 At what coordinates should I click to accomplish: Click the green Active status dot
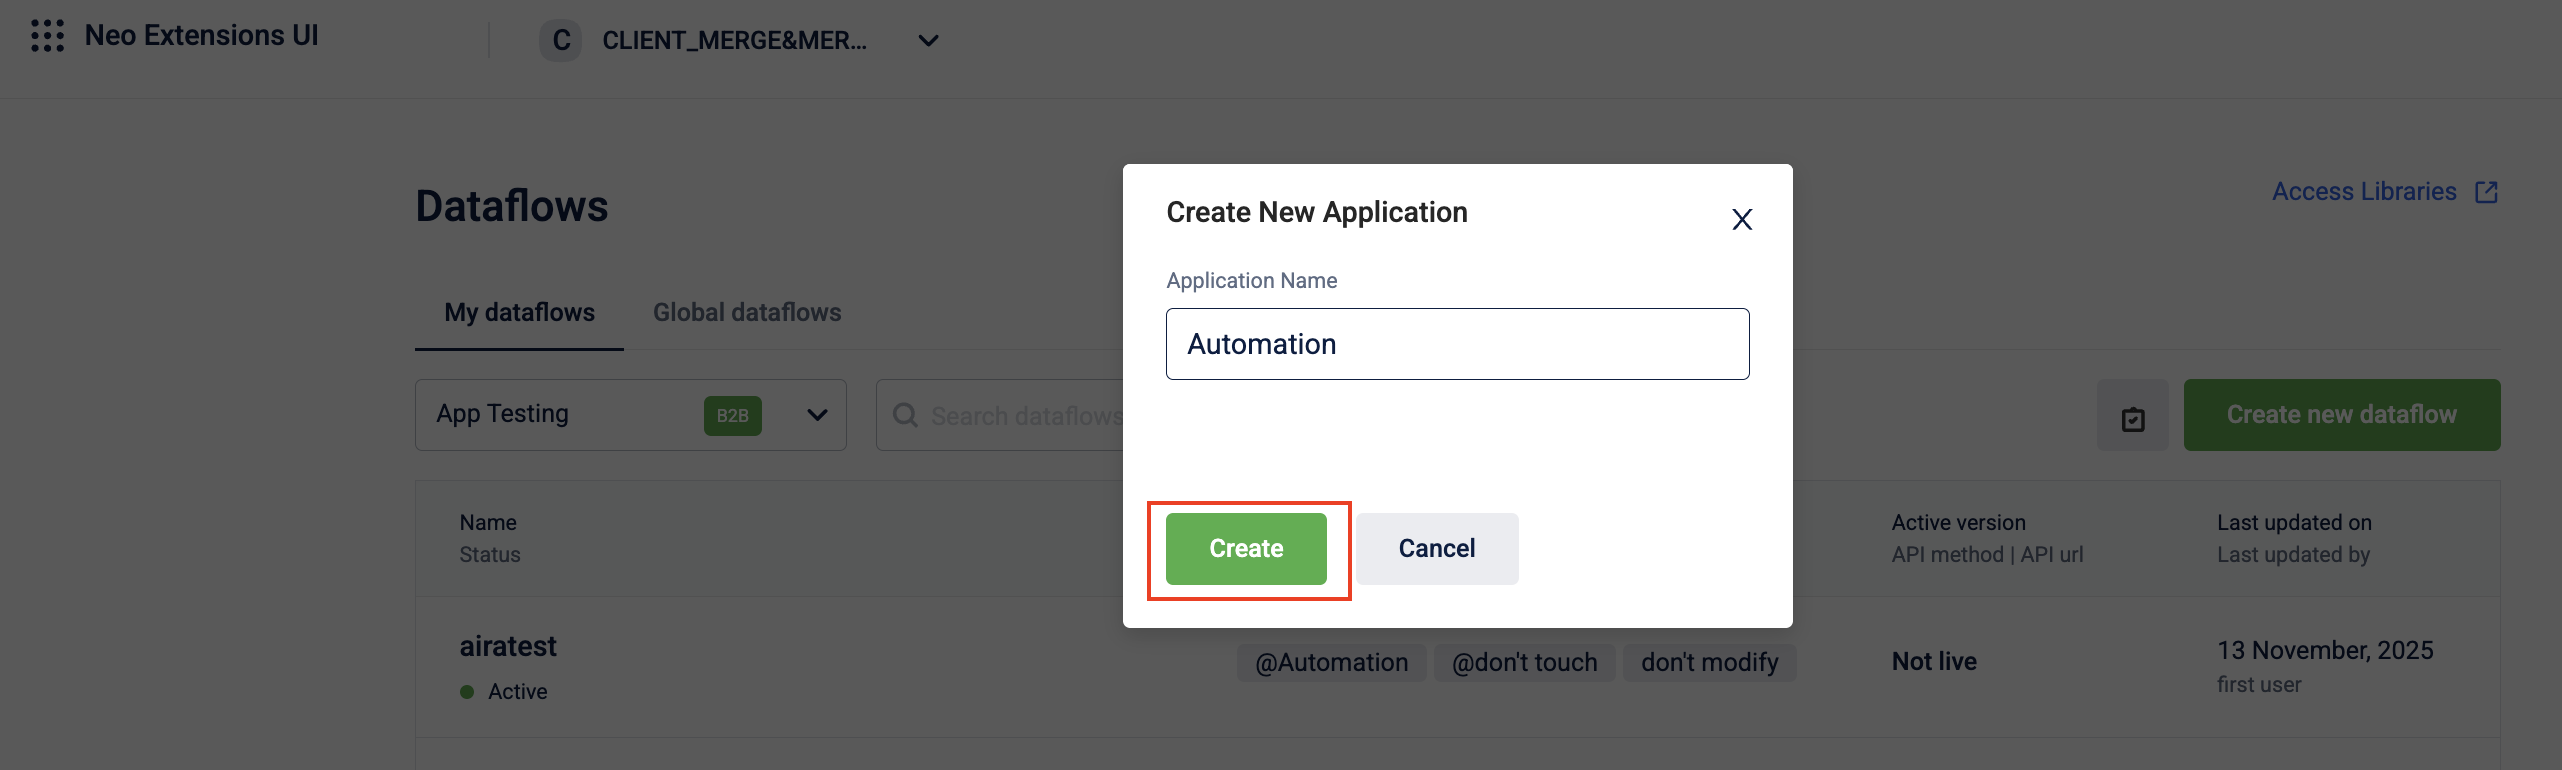point(467,692)
